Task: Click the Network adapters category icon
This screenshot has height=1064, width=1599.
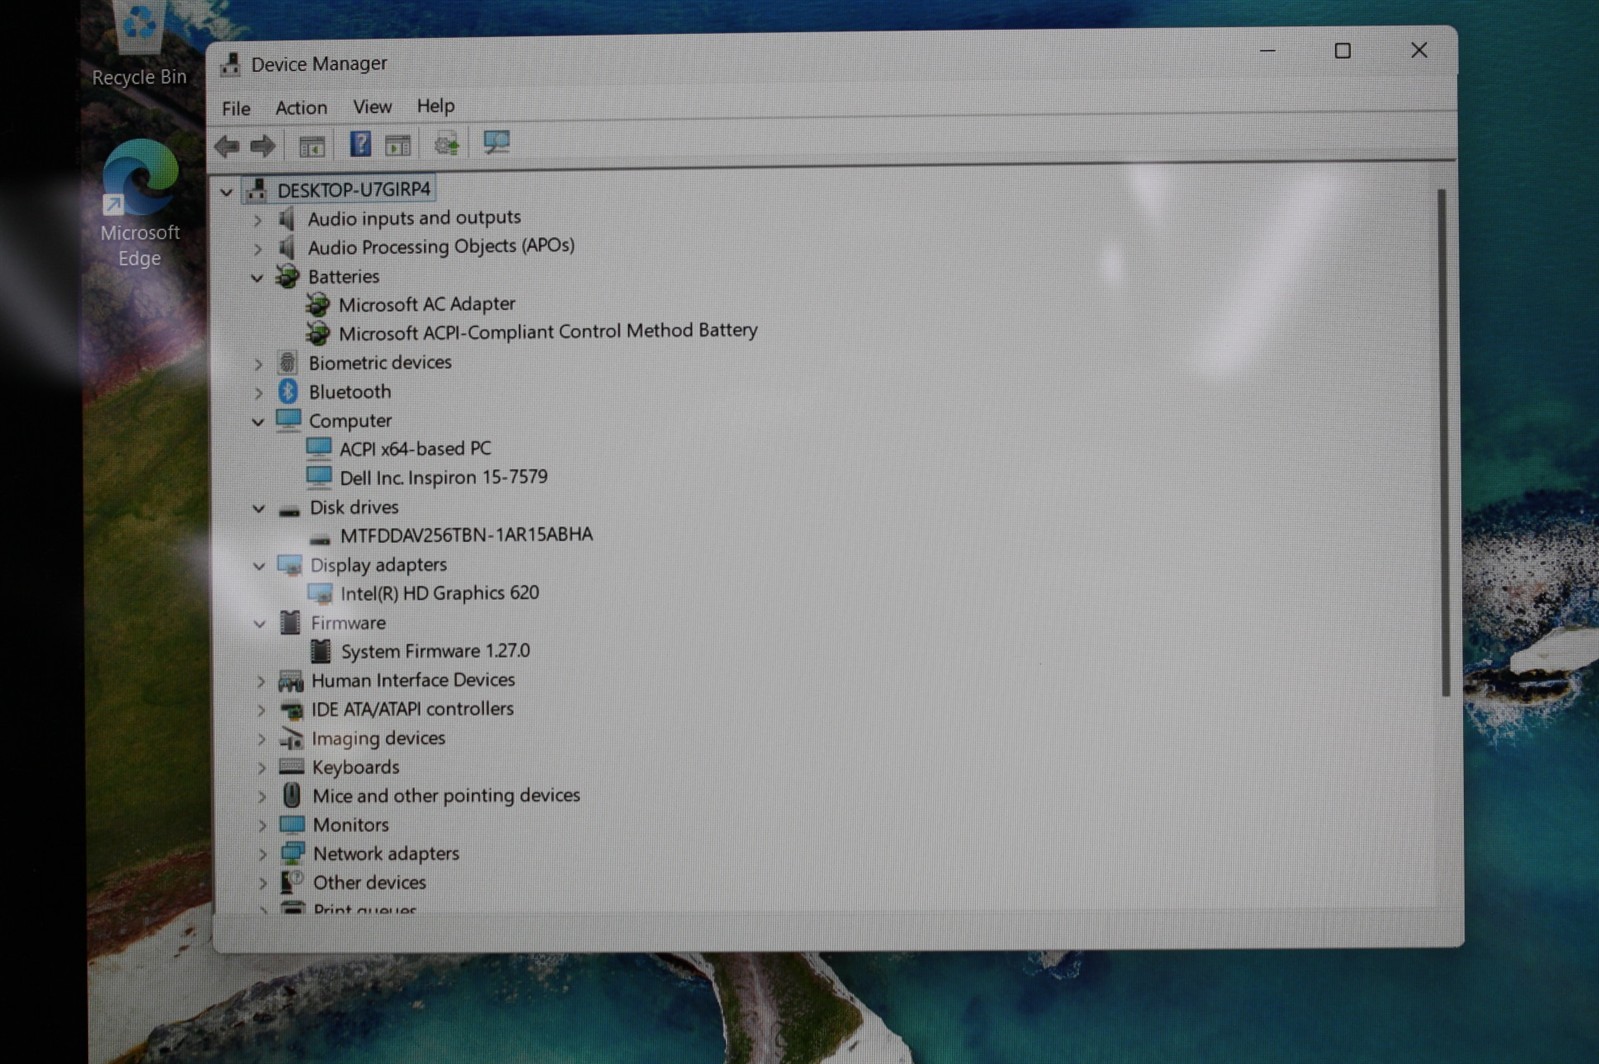Action: pos(292,853)
